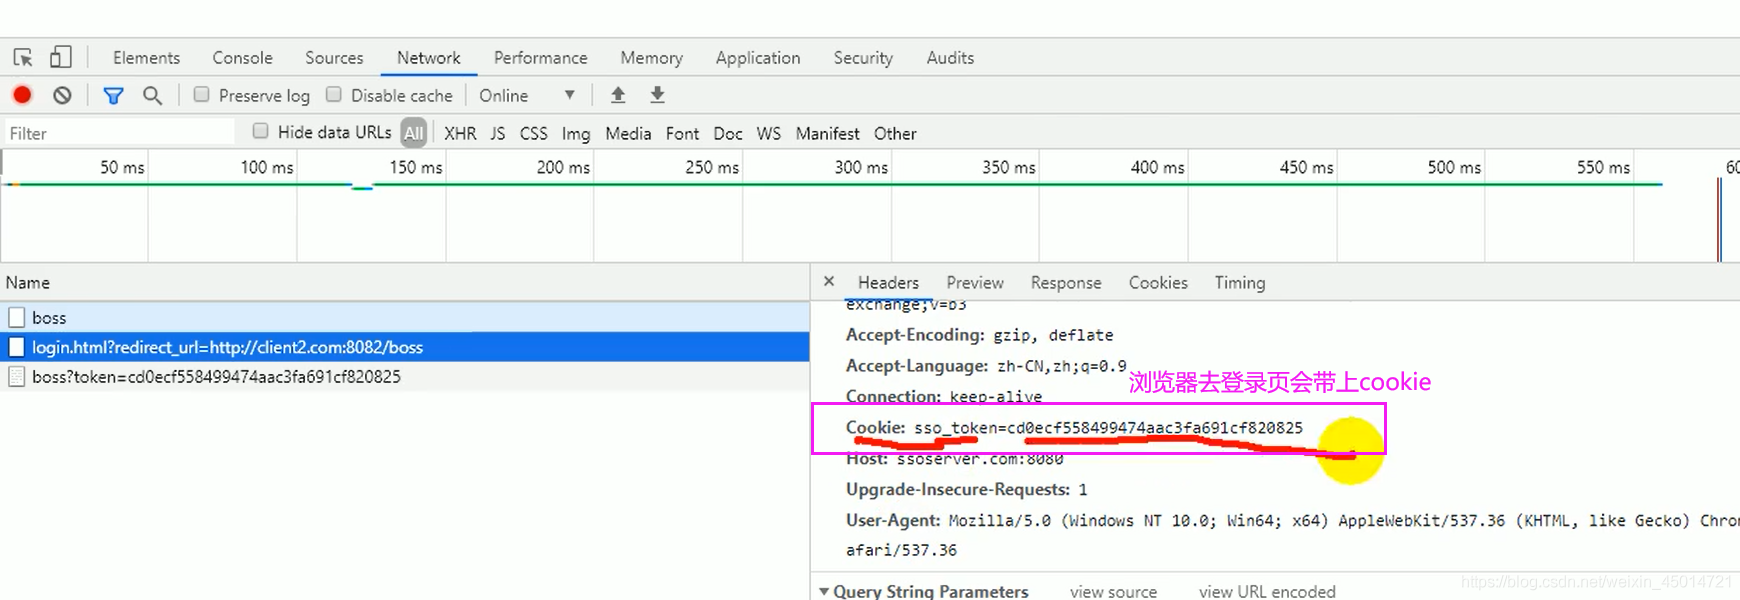Open the Security panel tab
1740x600 pixels.
pos(863,57)
